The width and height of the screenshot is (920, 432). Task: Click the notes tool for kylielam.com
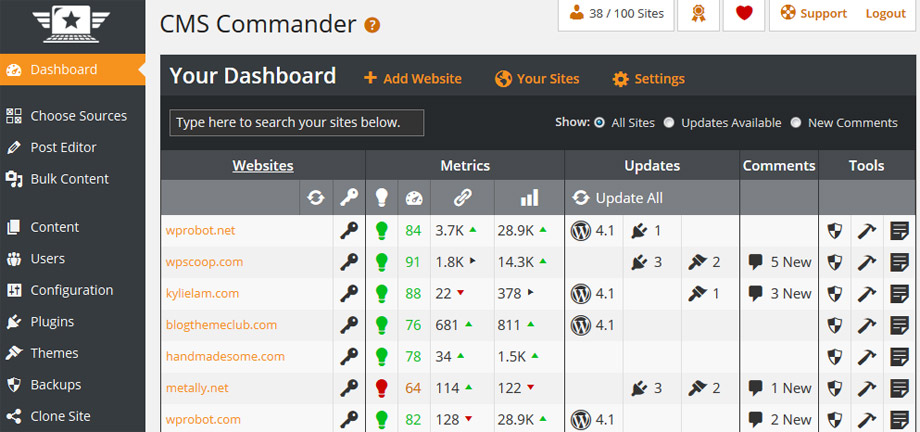[x=899, y=293]
